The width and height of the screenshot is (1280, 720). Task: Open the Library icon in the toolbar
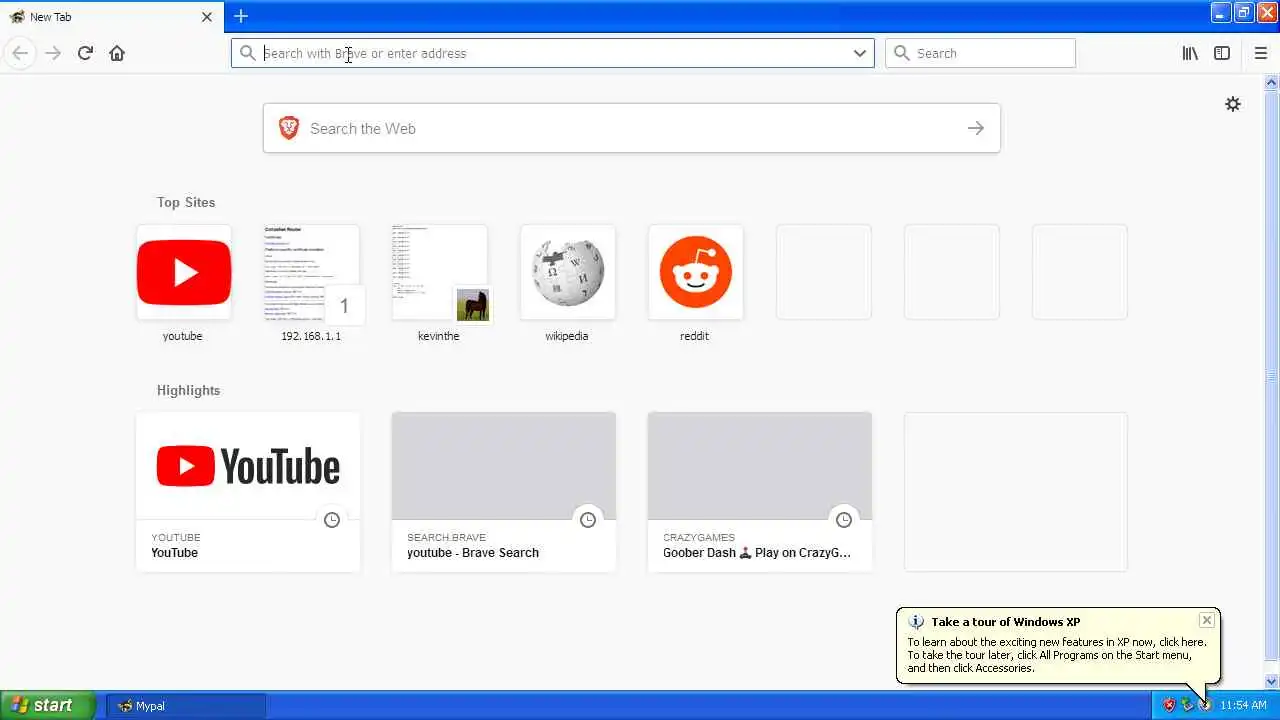pyautogui.click(x=1190, y=53)
